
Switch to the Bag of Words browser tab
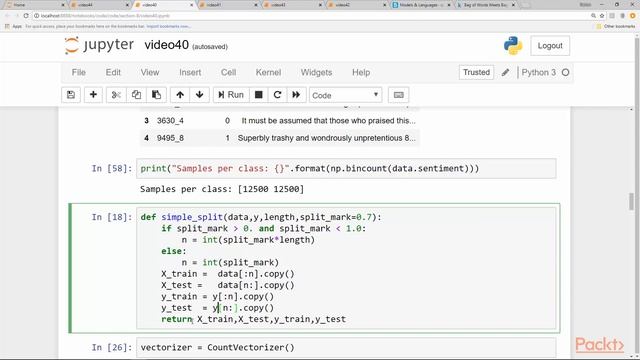[x=485, y=5]
